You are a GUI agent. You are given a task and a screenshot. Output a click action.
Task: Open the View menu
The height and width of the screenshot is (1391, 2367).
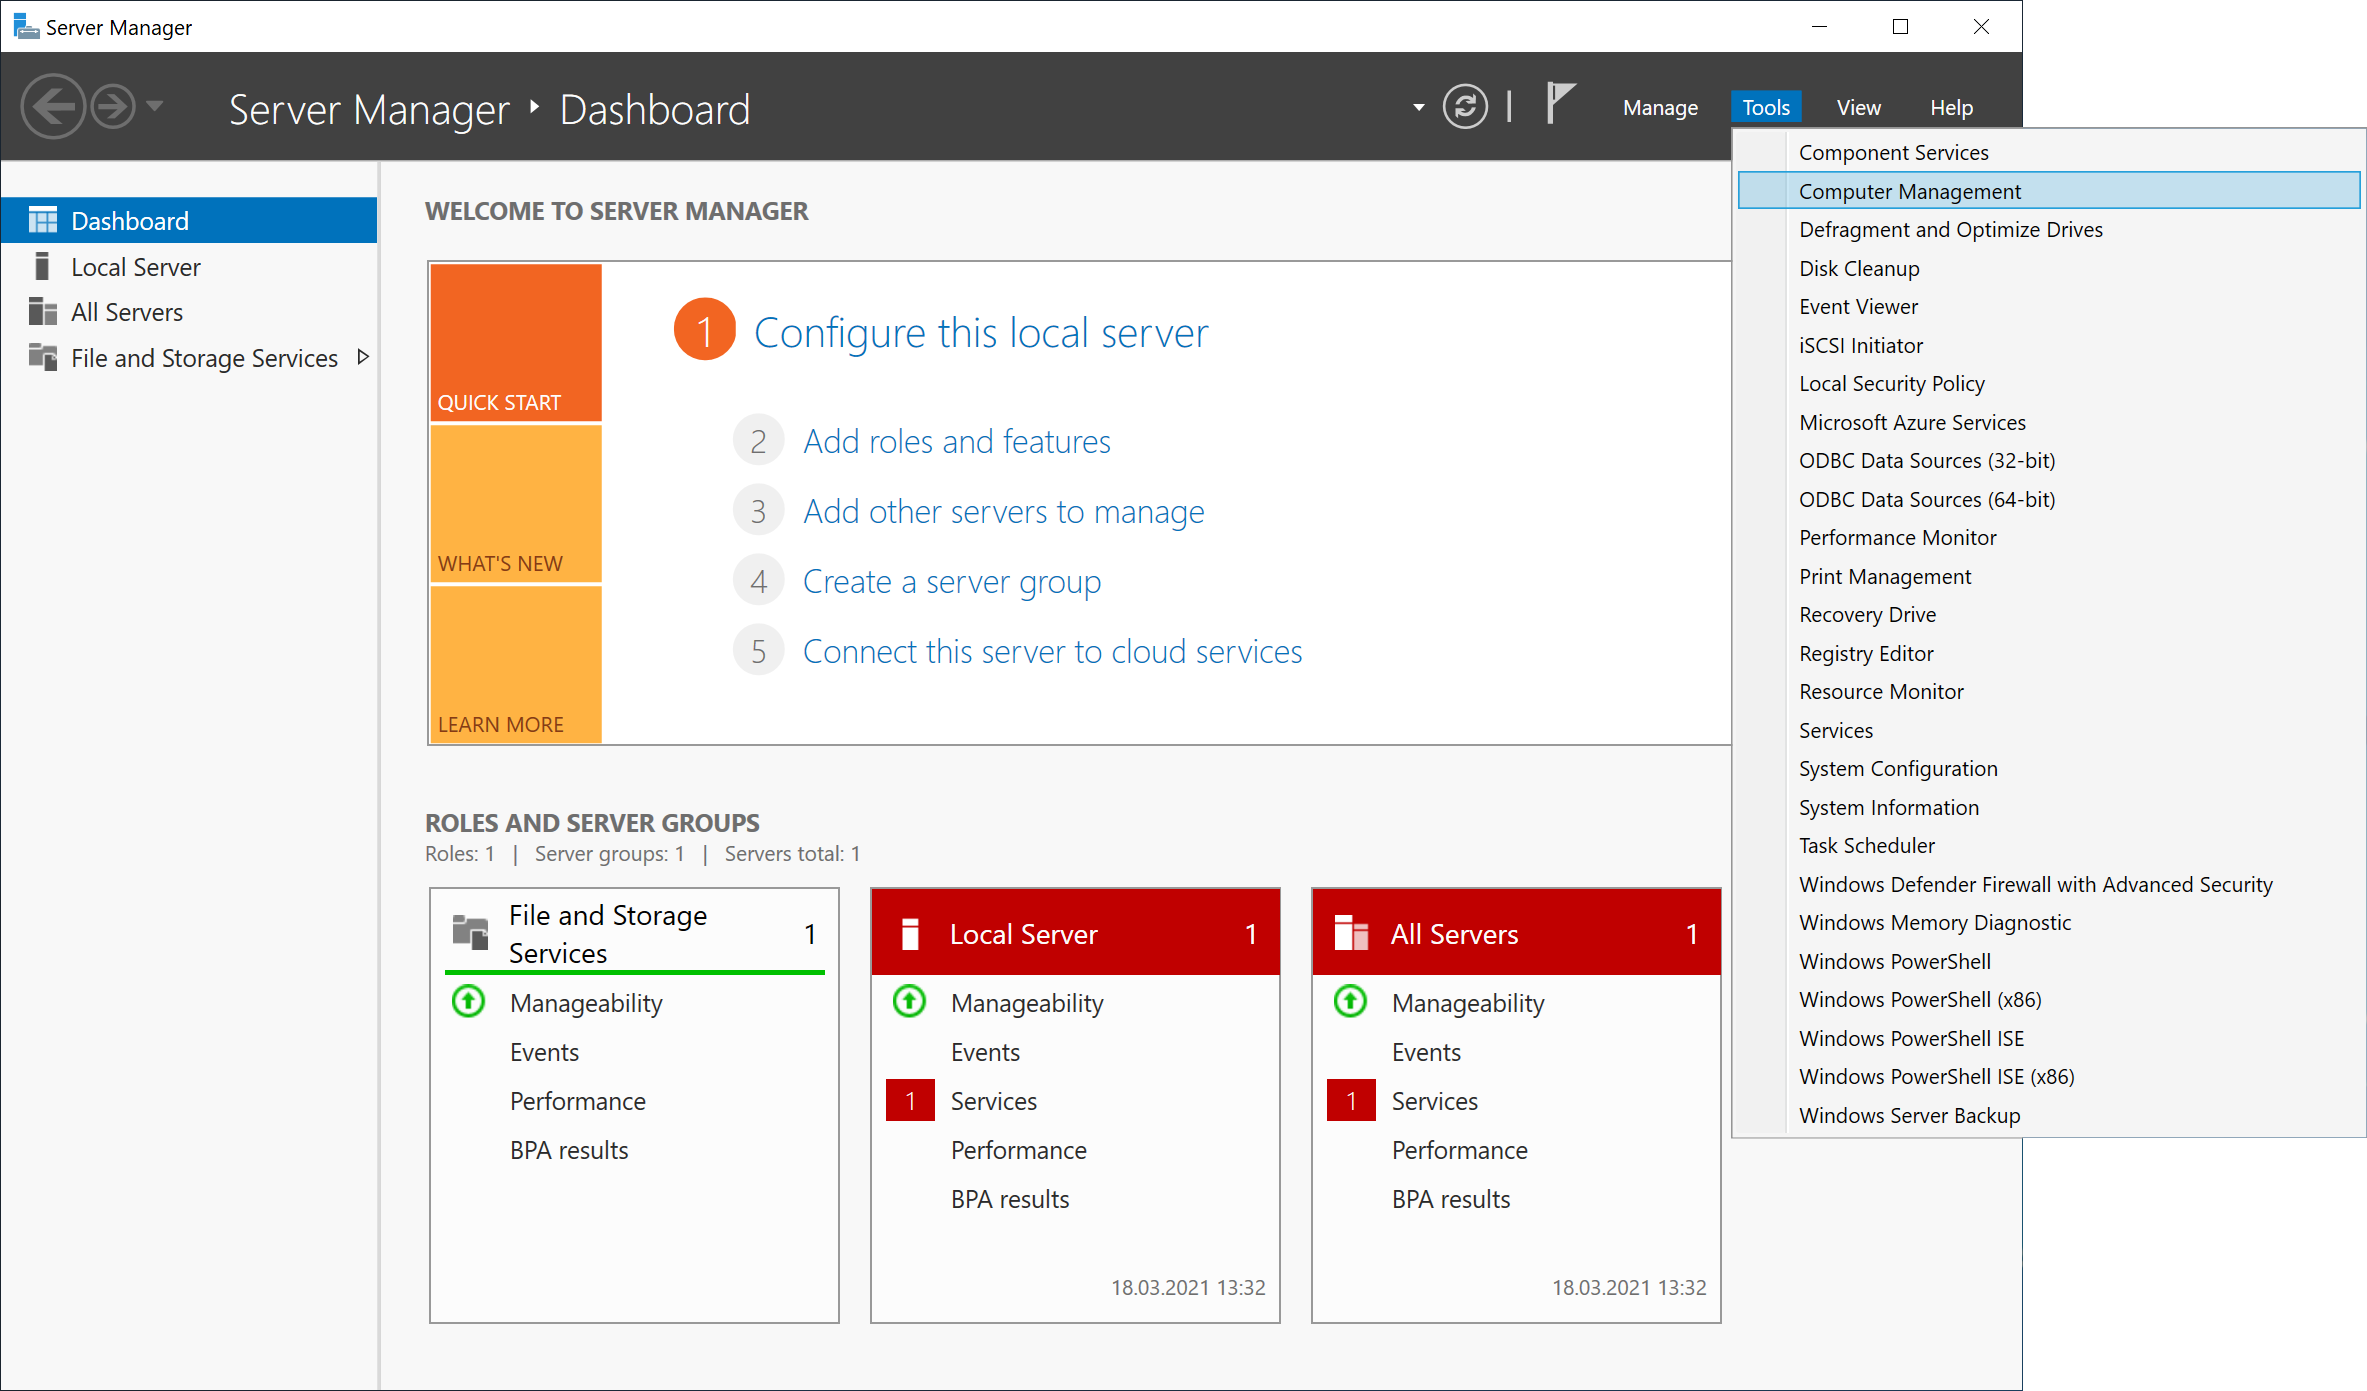pyautogui.click(x=1858, y=107)
